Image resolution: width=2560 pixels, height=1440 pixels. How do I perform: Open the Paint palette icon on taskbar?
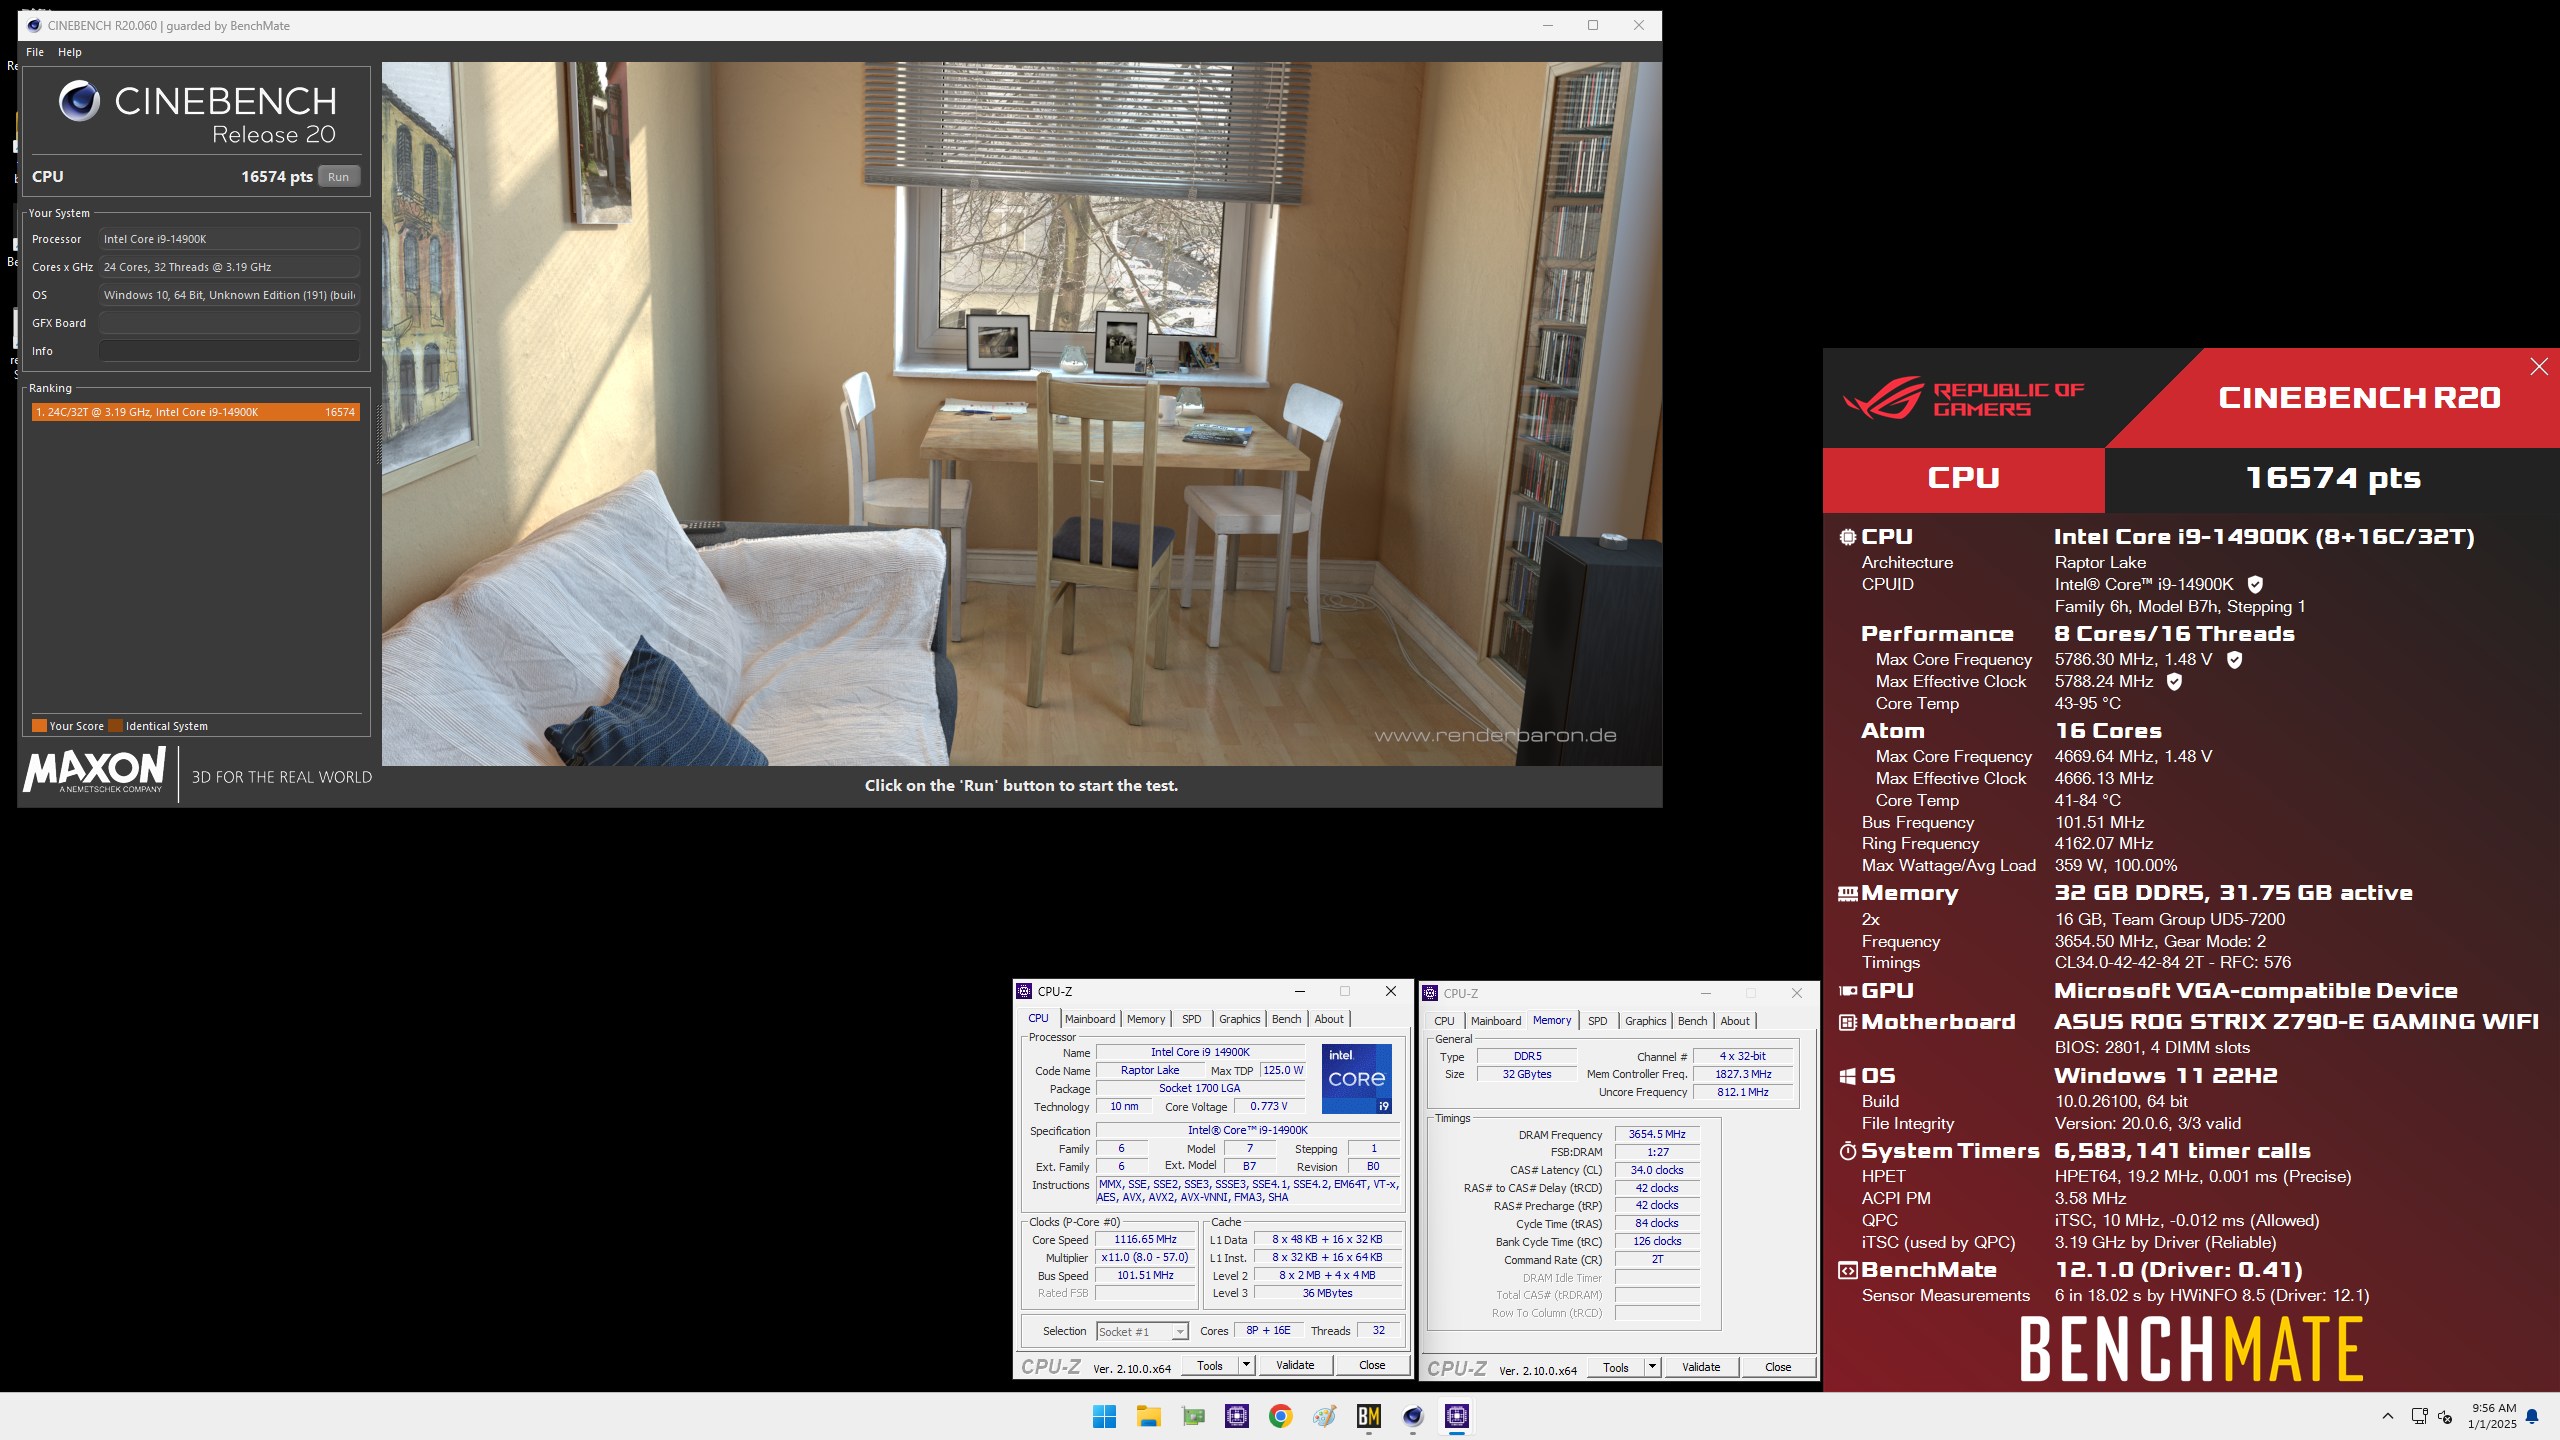pyautogui.click(x=1325, y=1416)
